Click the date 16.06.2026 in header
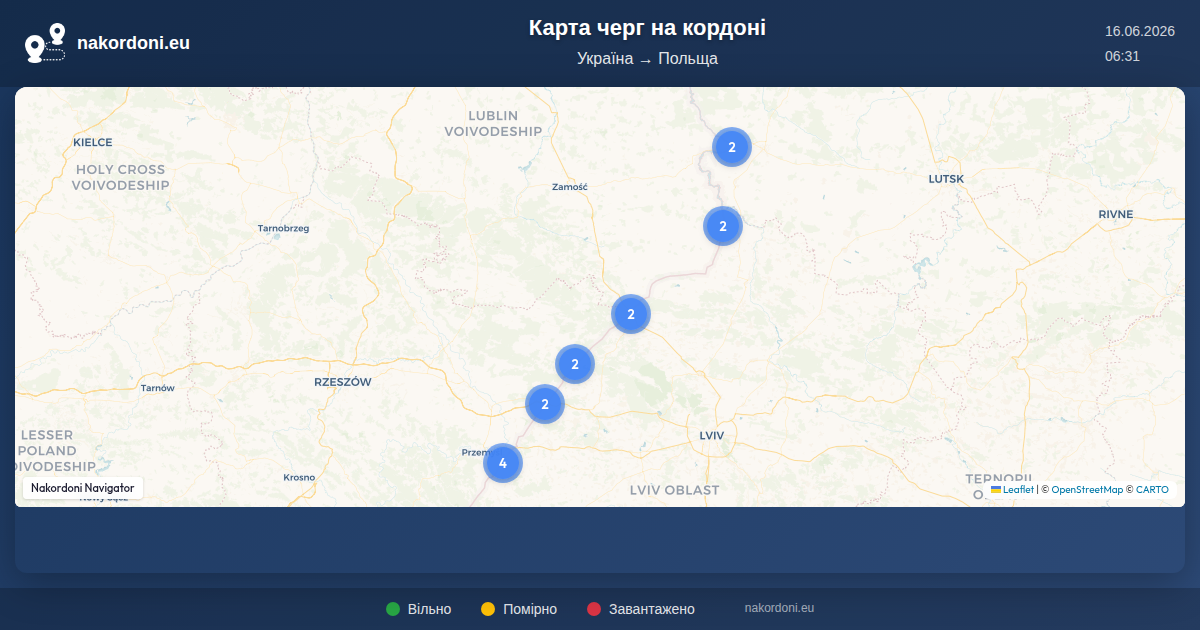The image size is (1200, 630). point(1139,31)
